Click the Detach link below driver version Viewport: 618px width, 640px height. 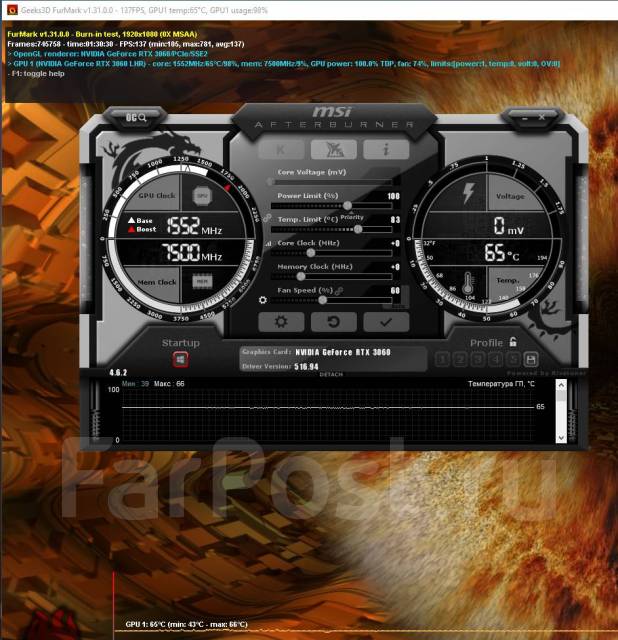[x=331, y=374]
